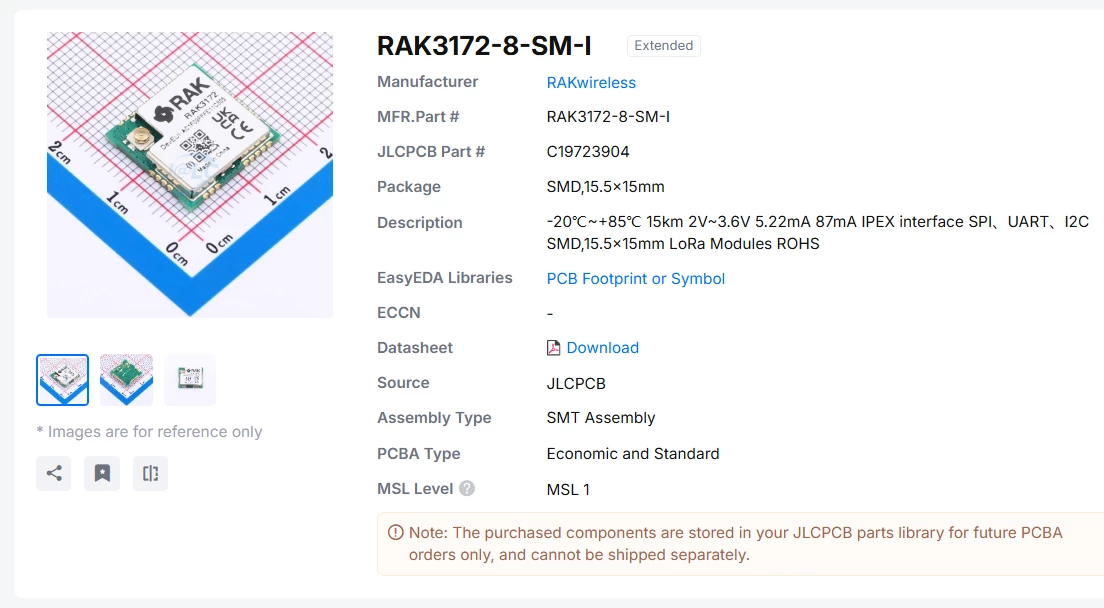1104x608 pixels.
Task: Open the compare icon button
Action: (x=150, y=473)
